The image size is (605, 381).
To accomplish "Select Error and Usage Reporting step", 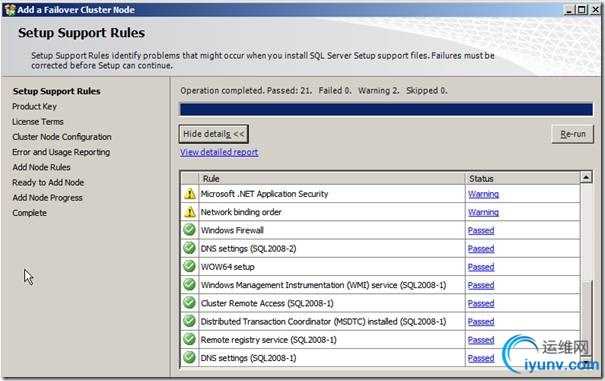I will (61, 152).
